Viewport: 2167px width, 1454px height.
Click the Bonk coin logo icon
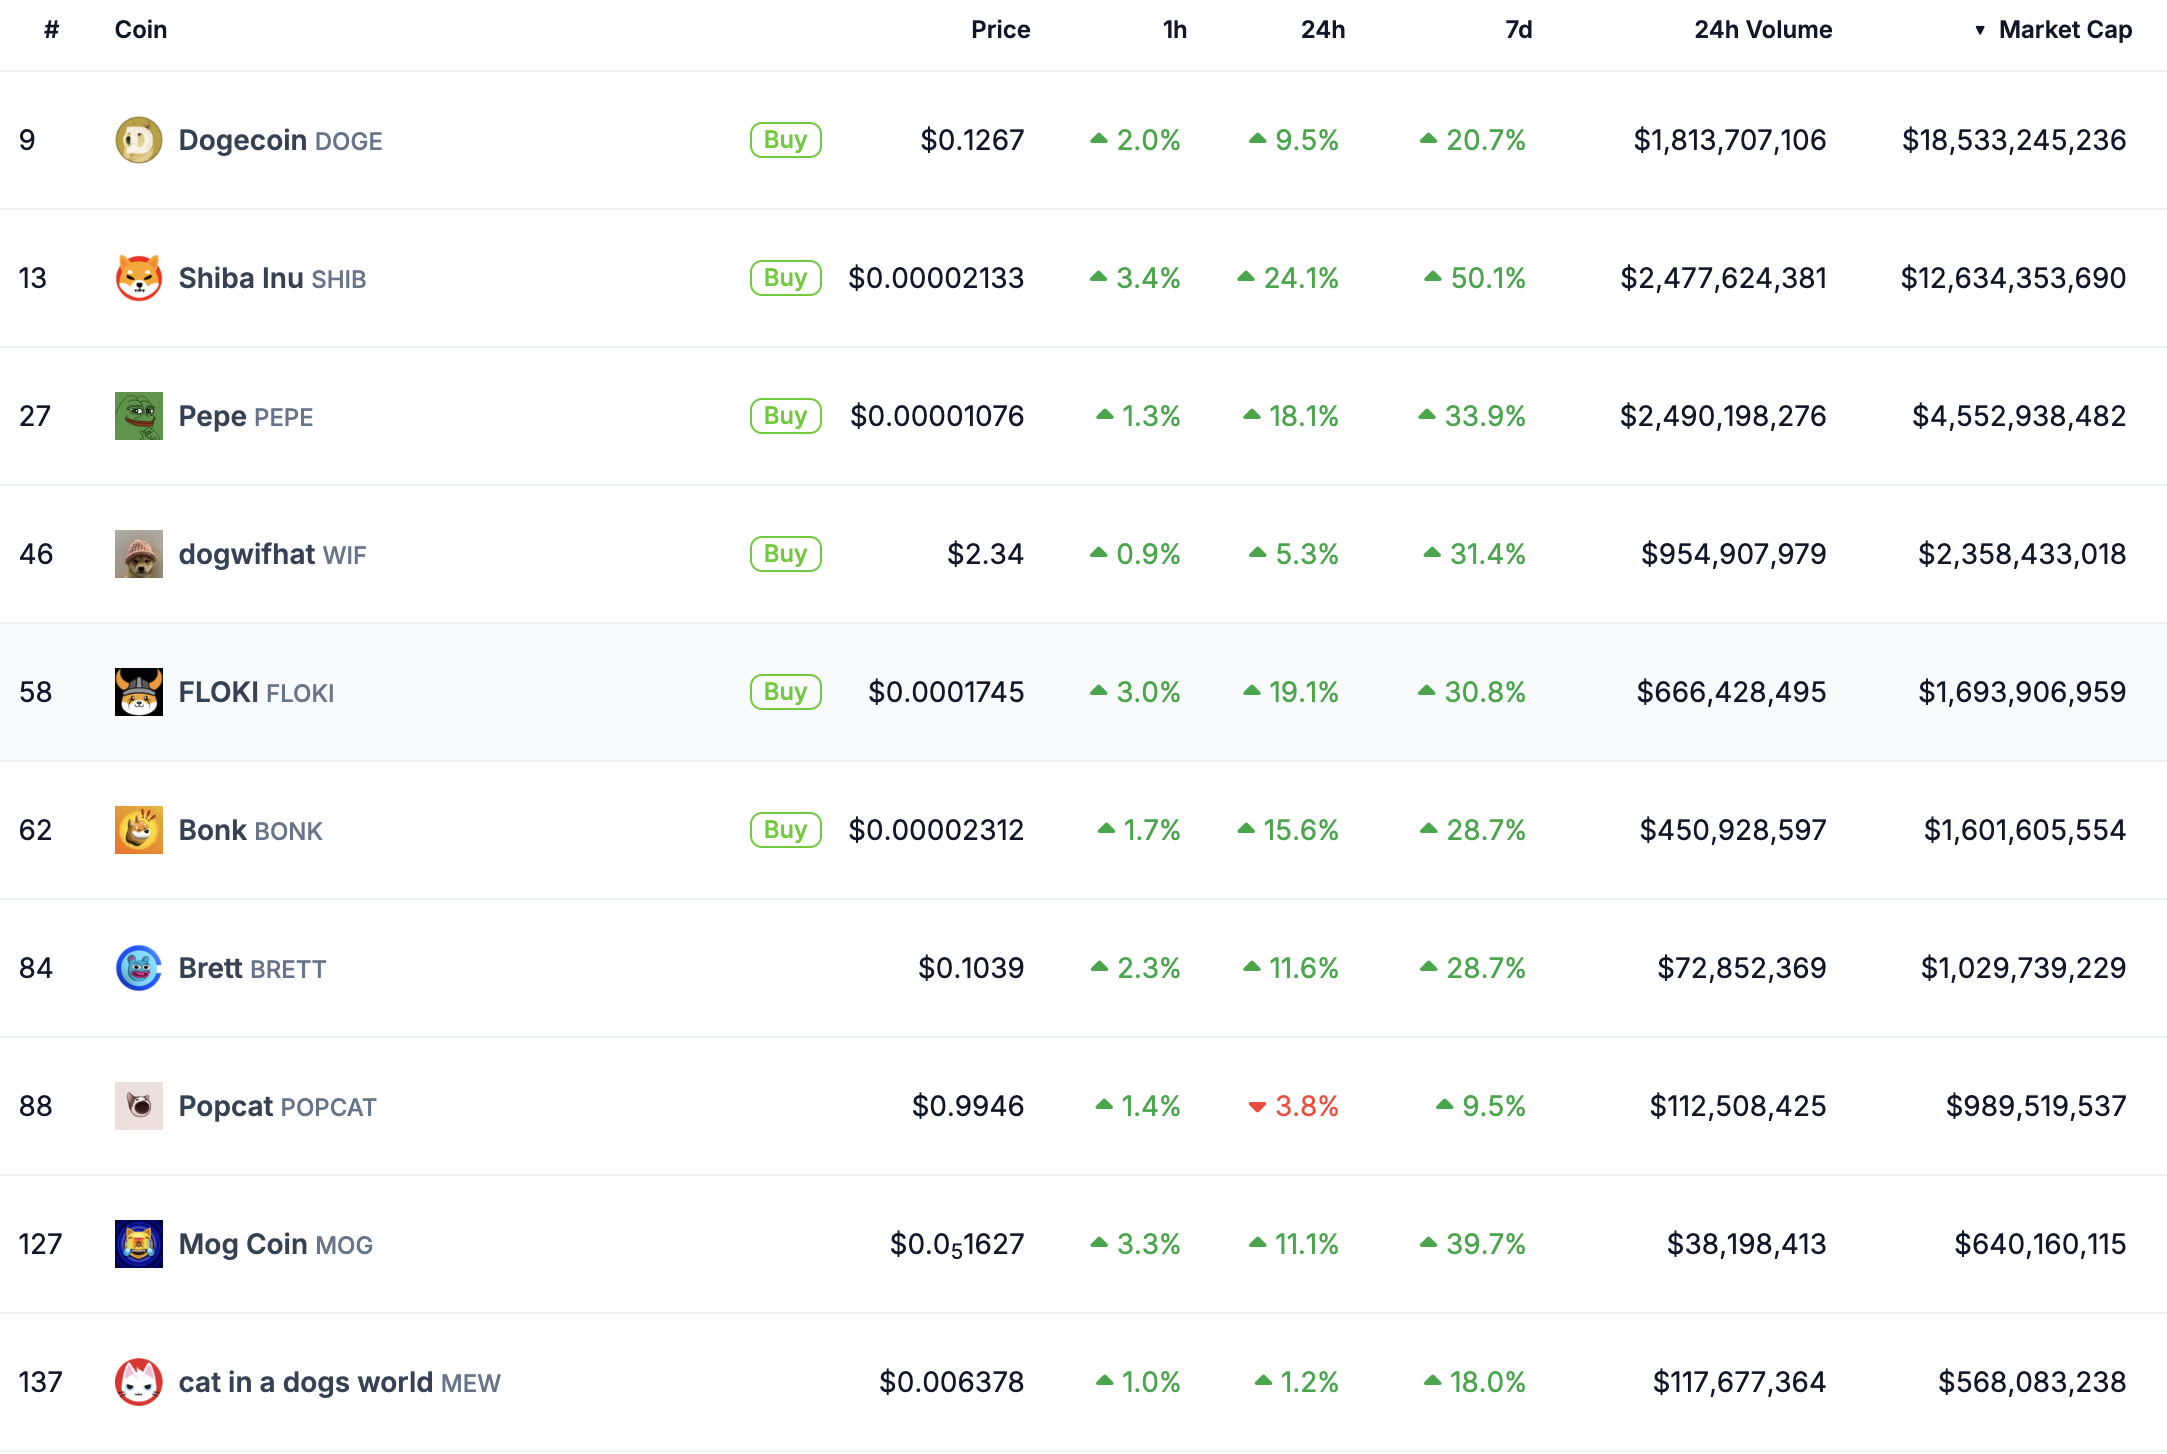coord(138,830)
